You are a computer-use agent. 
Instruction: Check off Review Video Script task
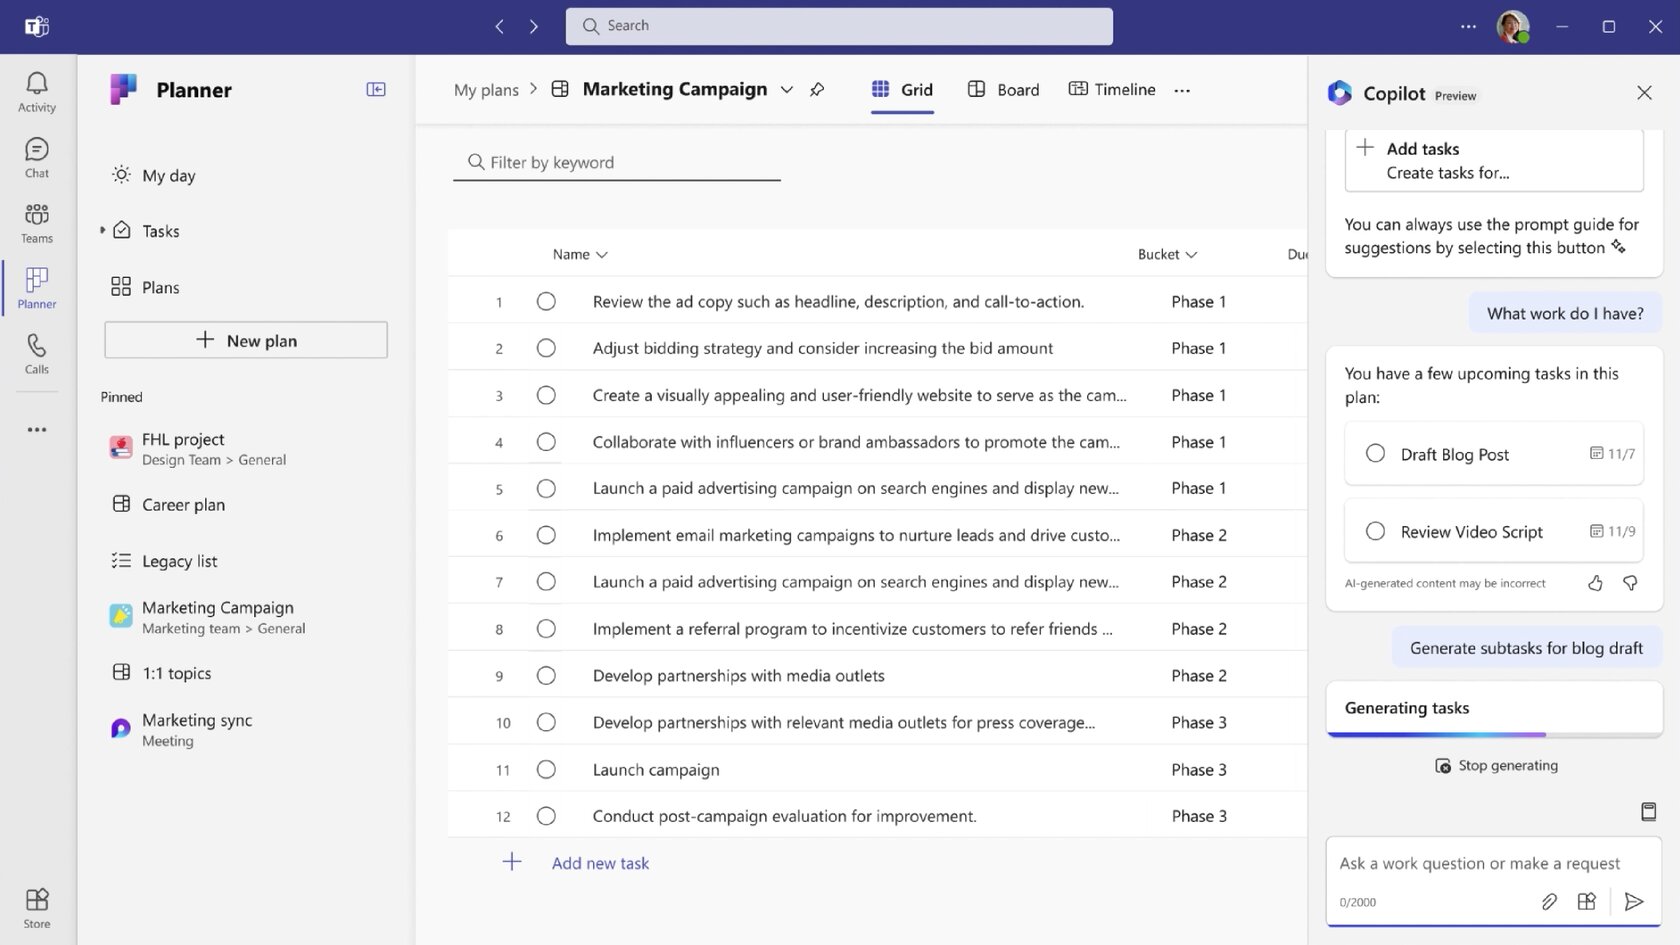point(1375,532)
